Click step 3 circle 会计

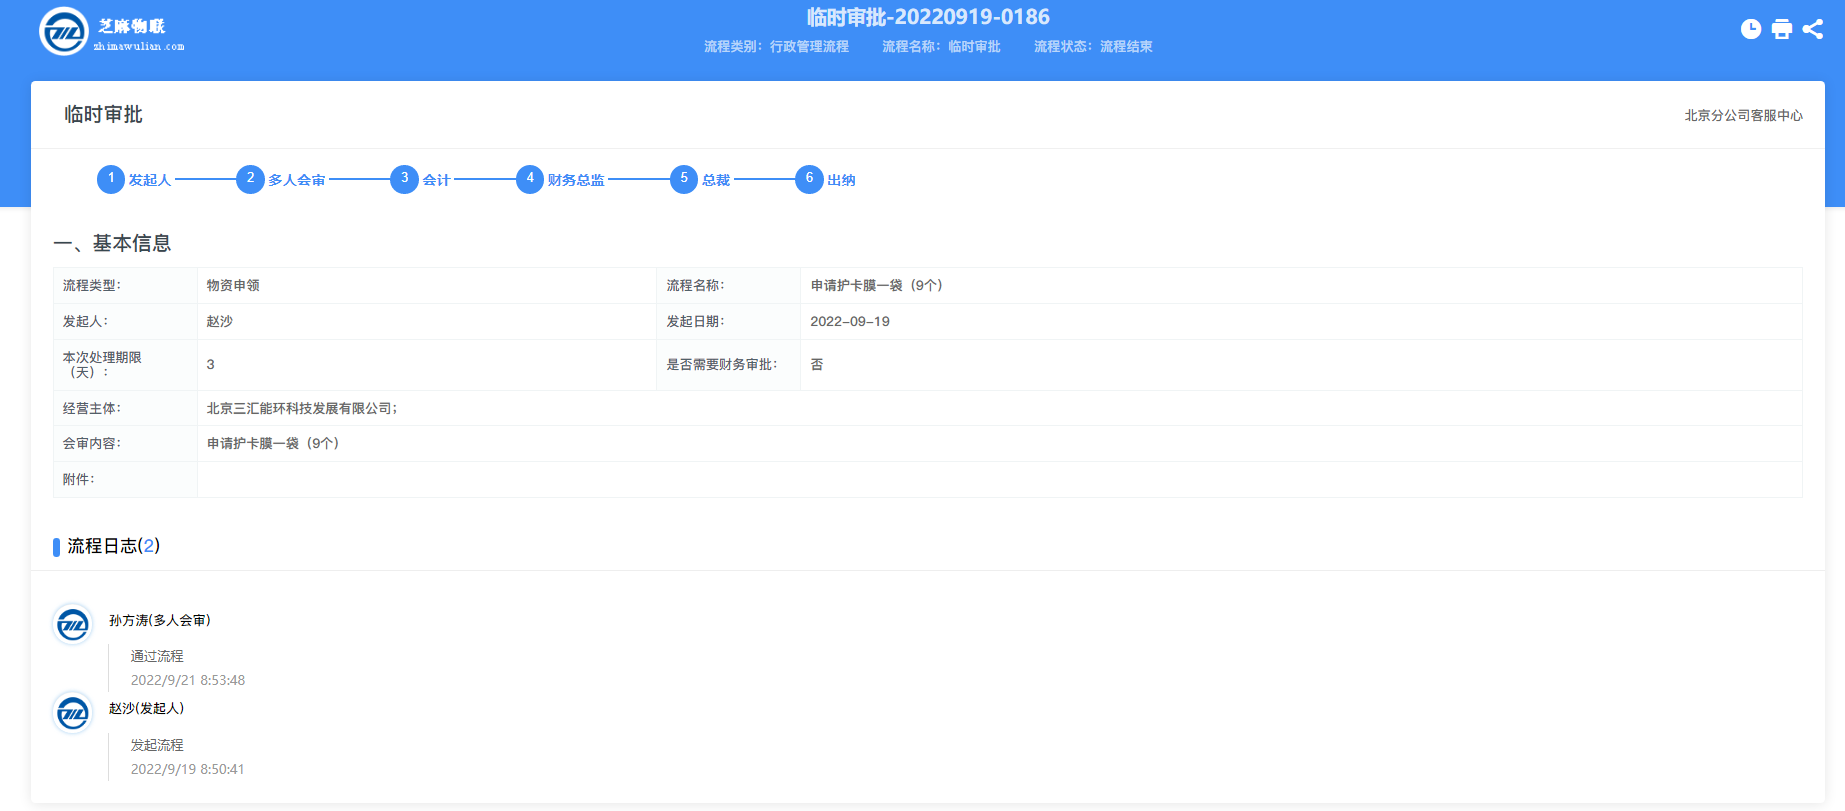(x=404, y=179)
